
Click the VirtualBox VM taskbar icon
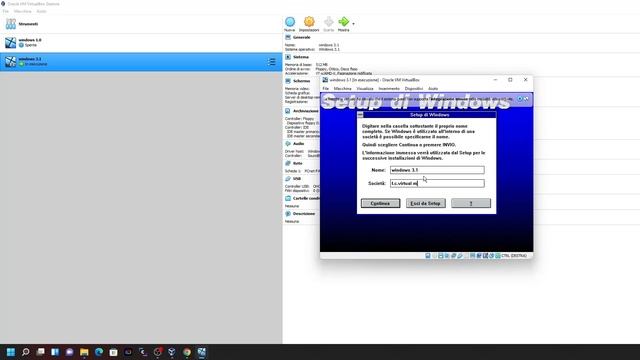tap(202, 352)
